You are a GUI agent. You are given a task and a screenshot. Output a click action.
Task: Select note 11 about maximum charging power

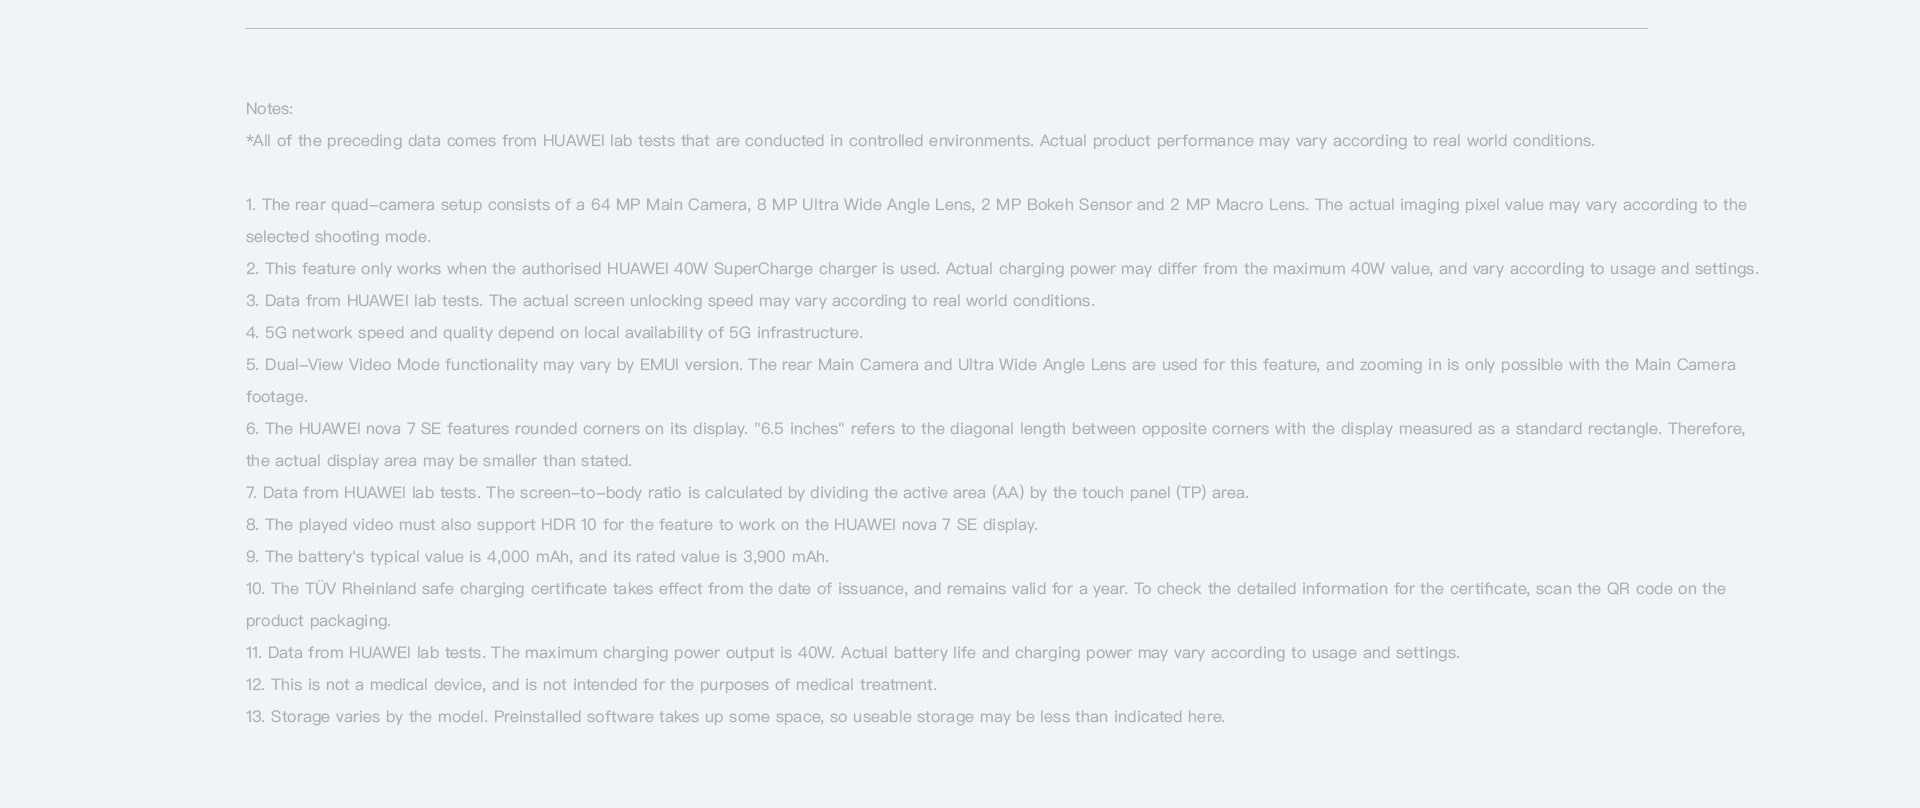[853, 652]
